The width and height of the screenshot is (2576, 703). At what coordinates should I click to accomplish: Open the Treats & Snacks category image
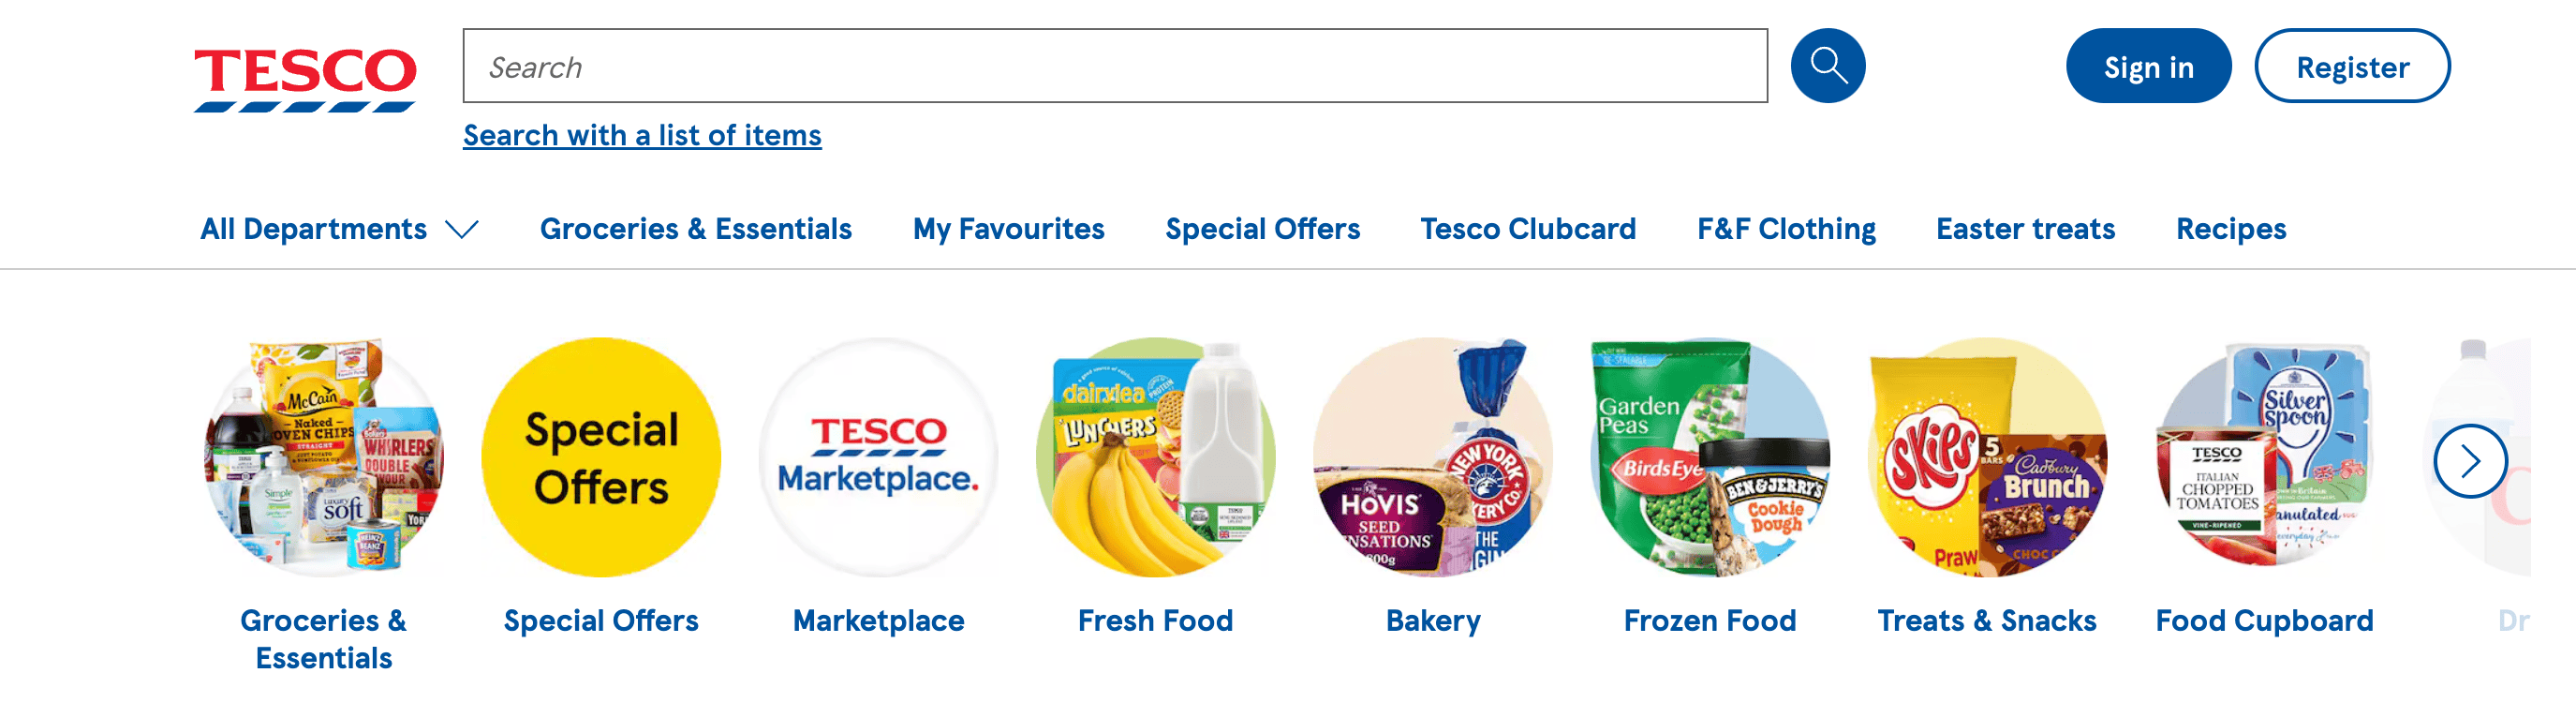pyautogui.click(x=1987, y=457)
